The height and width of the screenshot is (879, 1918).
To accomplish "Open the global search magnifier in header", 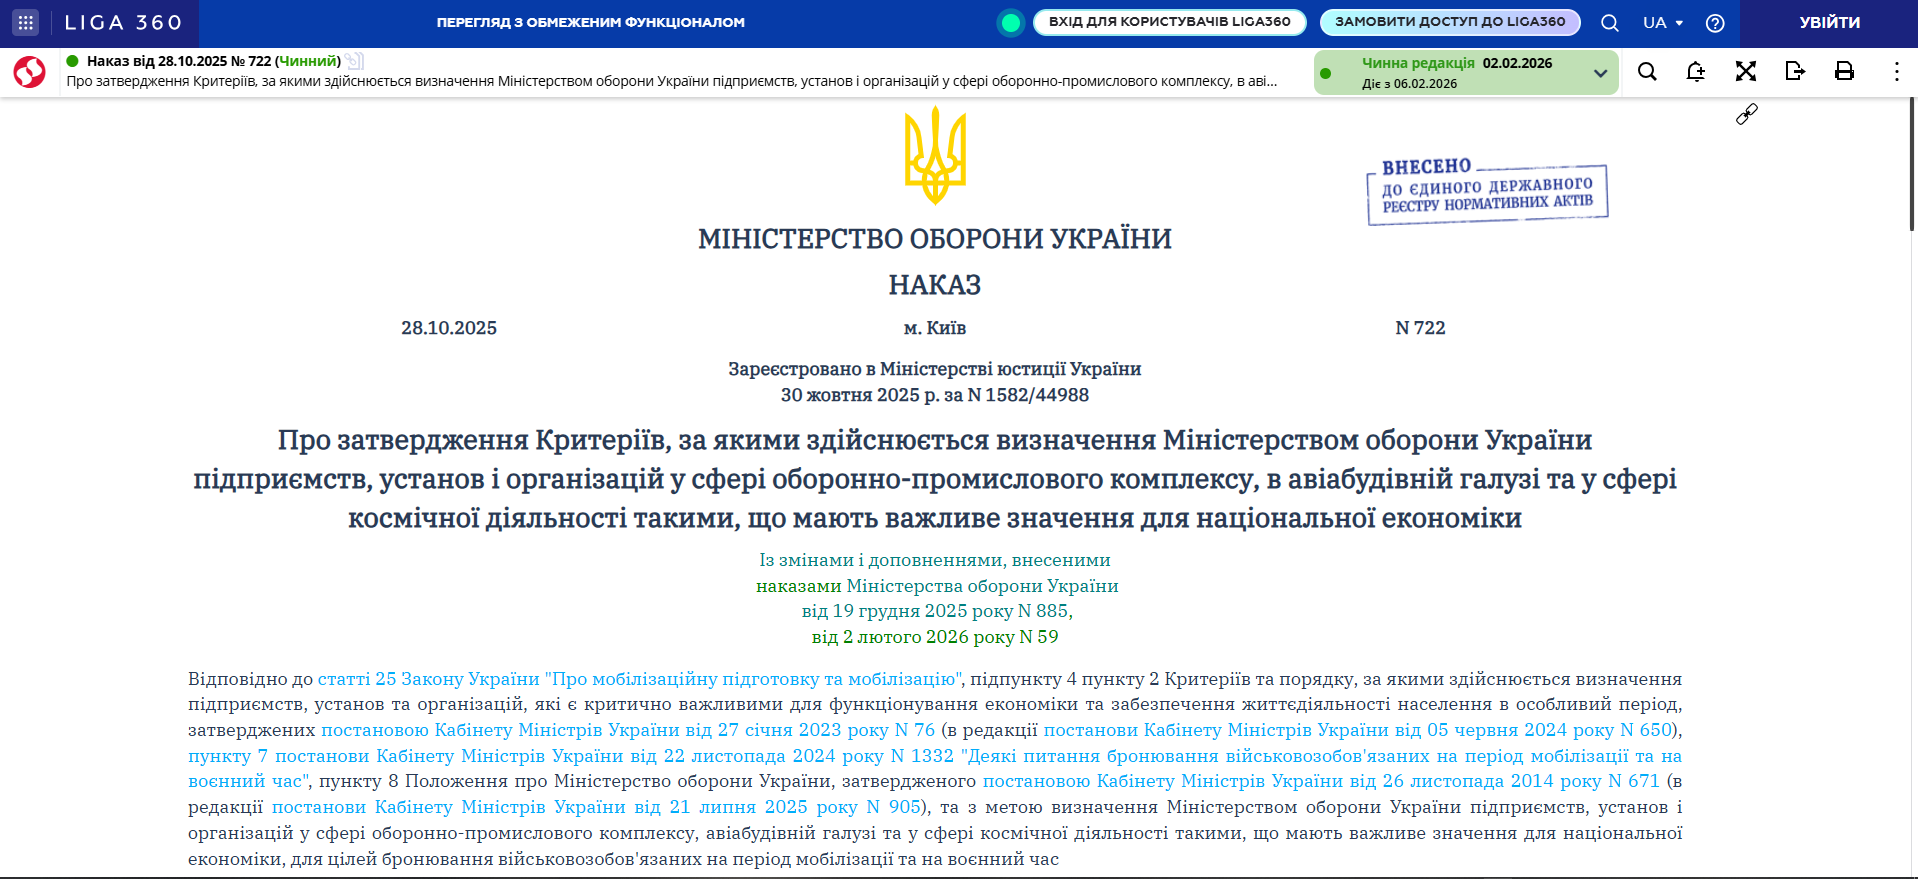I will pos(1610,23).
